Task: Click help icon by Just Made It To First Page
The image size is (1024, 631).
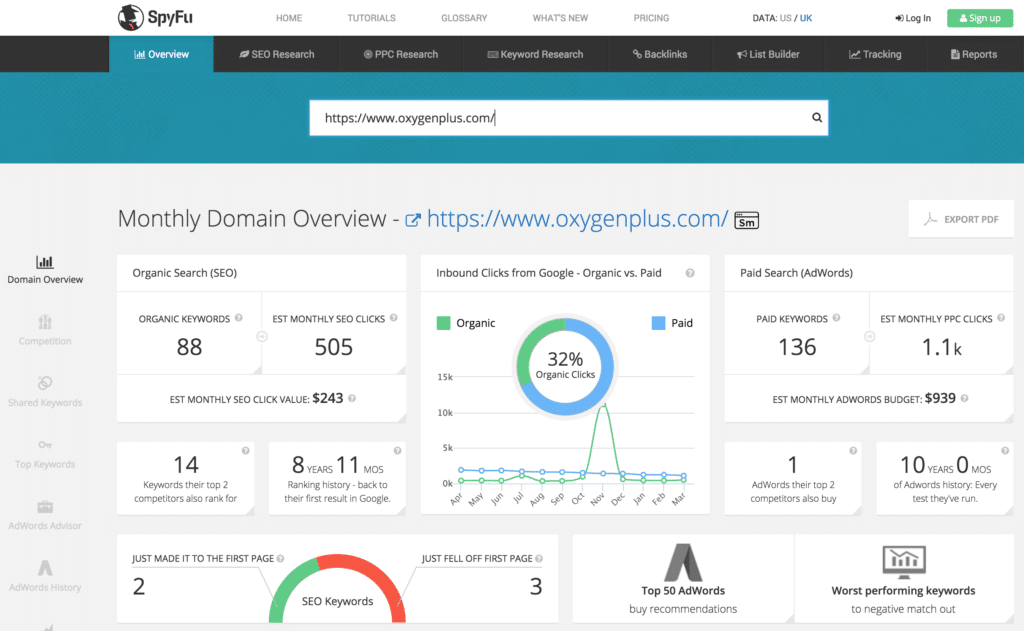Action: [x=280, y=558]
